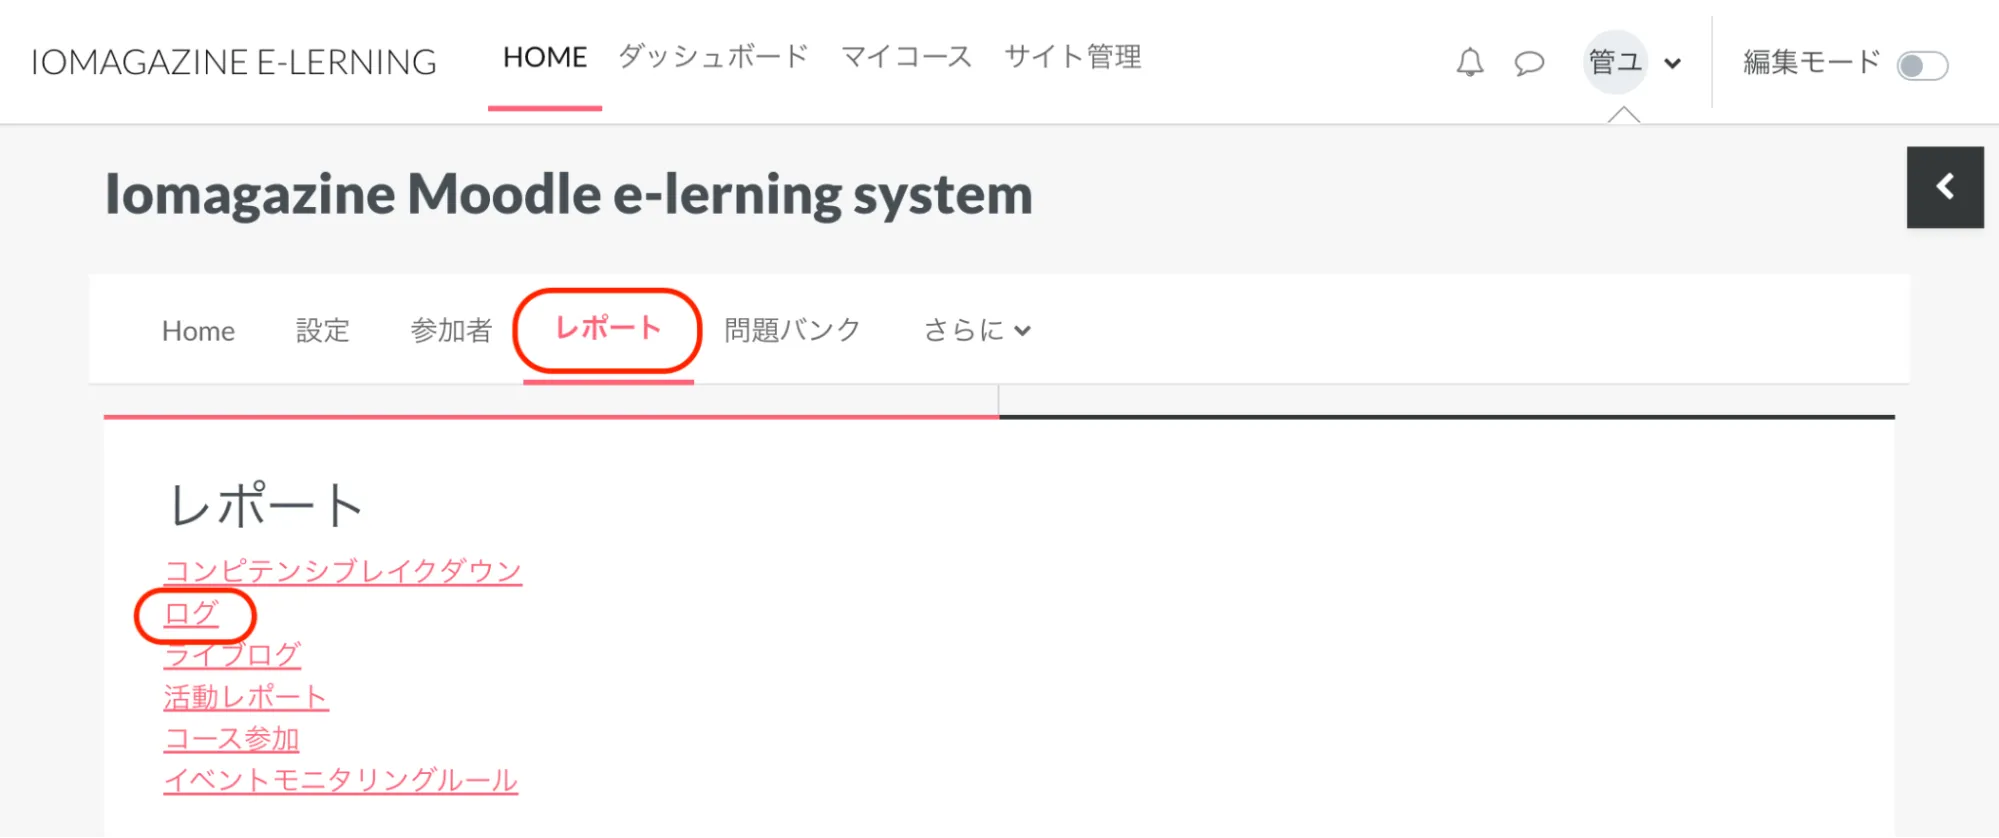Open the ライブログ link
This screenshot has height=838, width=1999.
[x=232, y=655]
